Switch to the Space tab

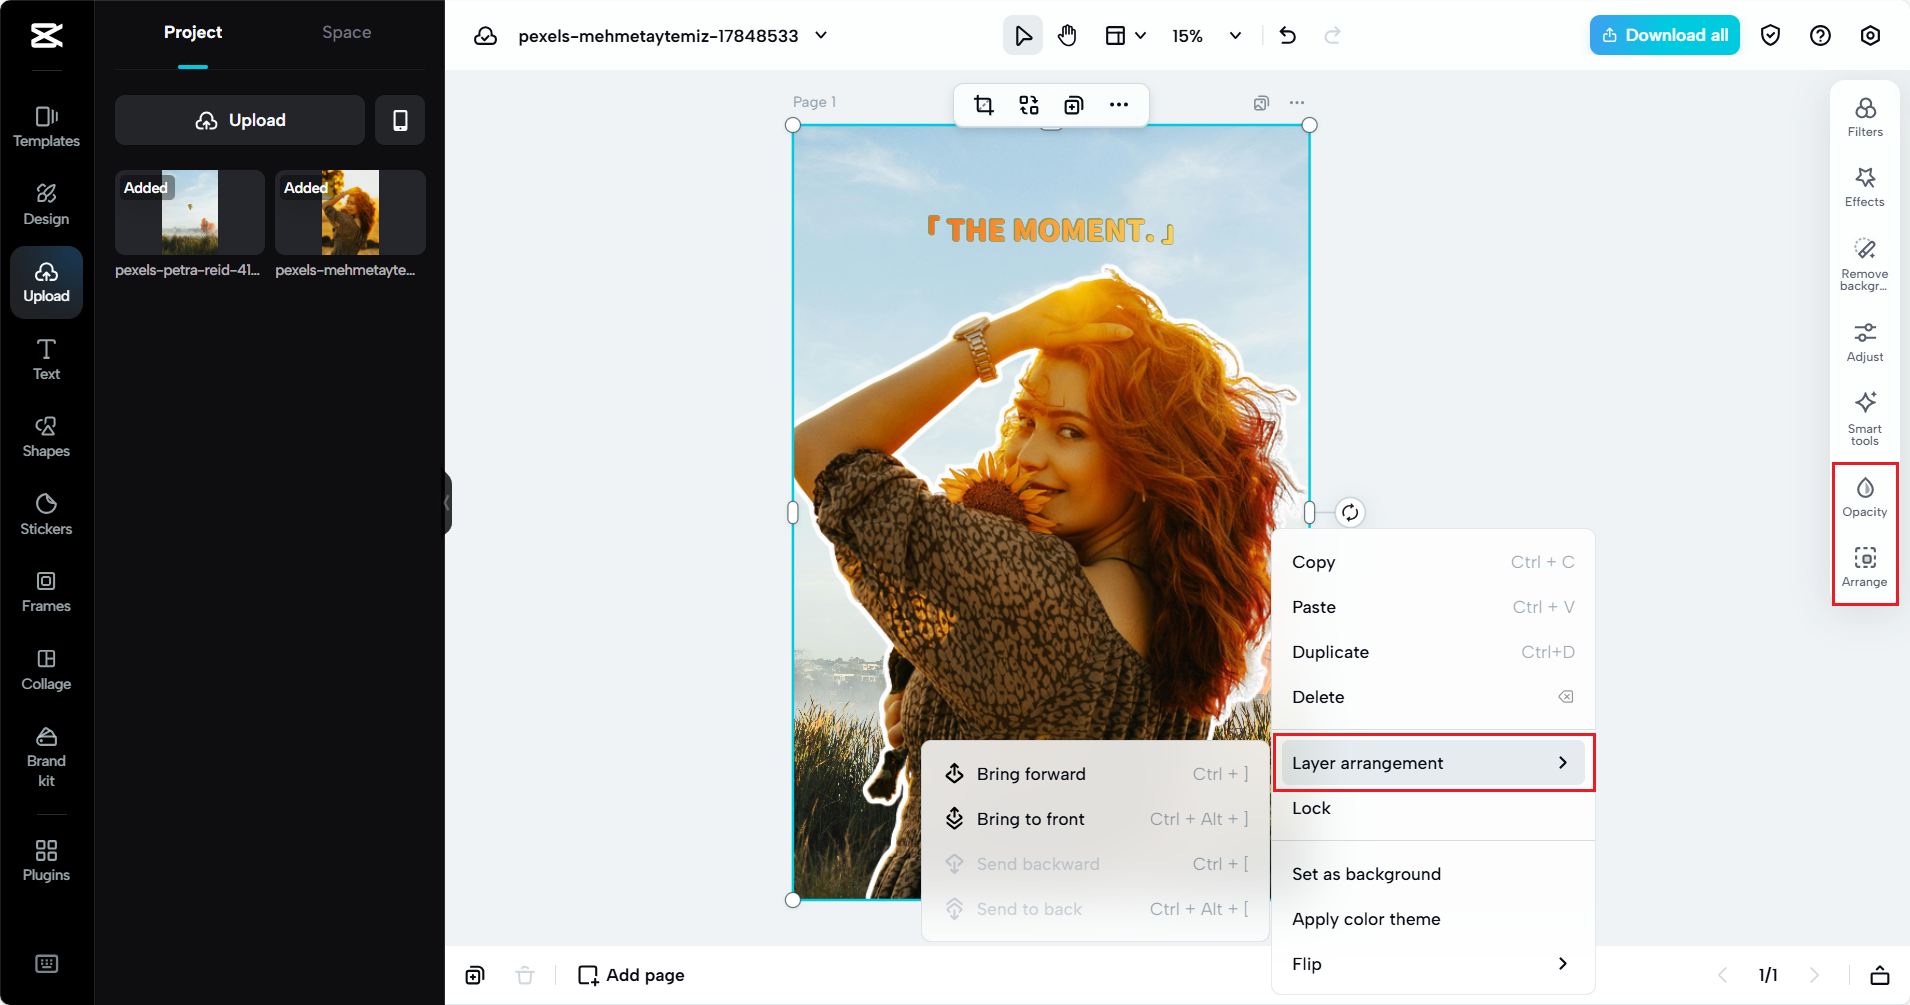pos(347,33)
